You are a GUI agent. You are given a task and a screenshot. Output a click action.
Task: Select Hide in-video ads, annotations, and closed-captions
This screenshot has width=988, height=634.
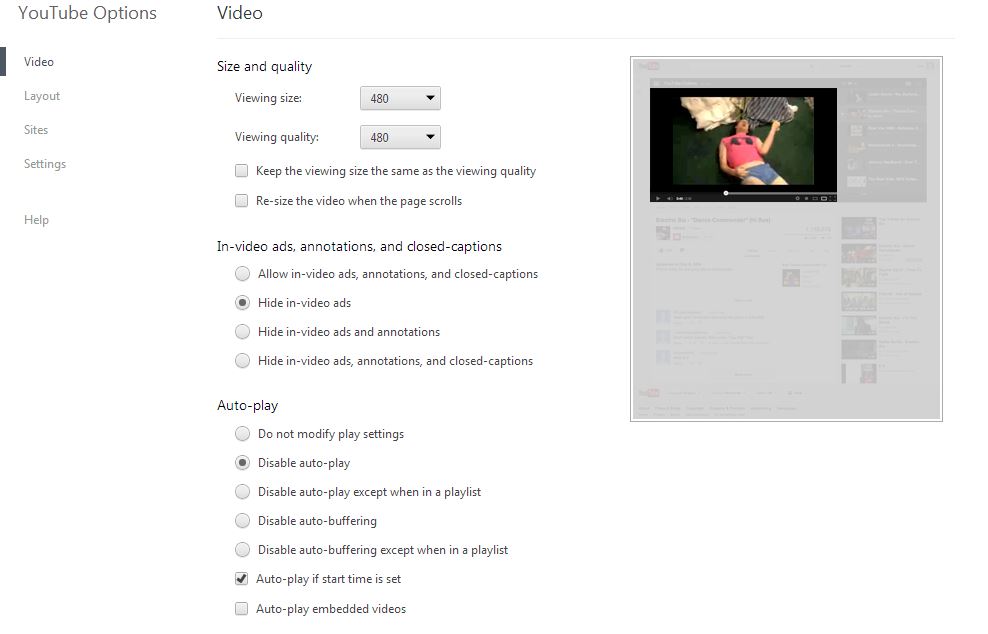[x=243, y=361]
